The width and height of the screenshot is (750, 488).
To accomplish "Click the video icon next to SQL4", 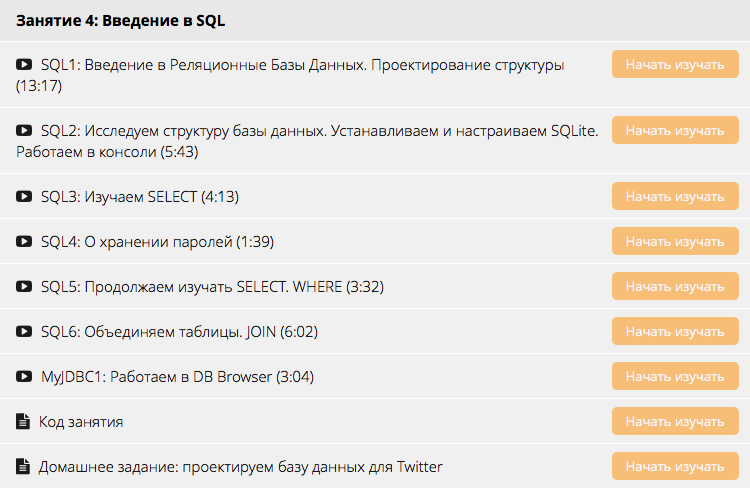I will click(25, 242).
